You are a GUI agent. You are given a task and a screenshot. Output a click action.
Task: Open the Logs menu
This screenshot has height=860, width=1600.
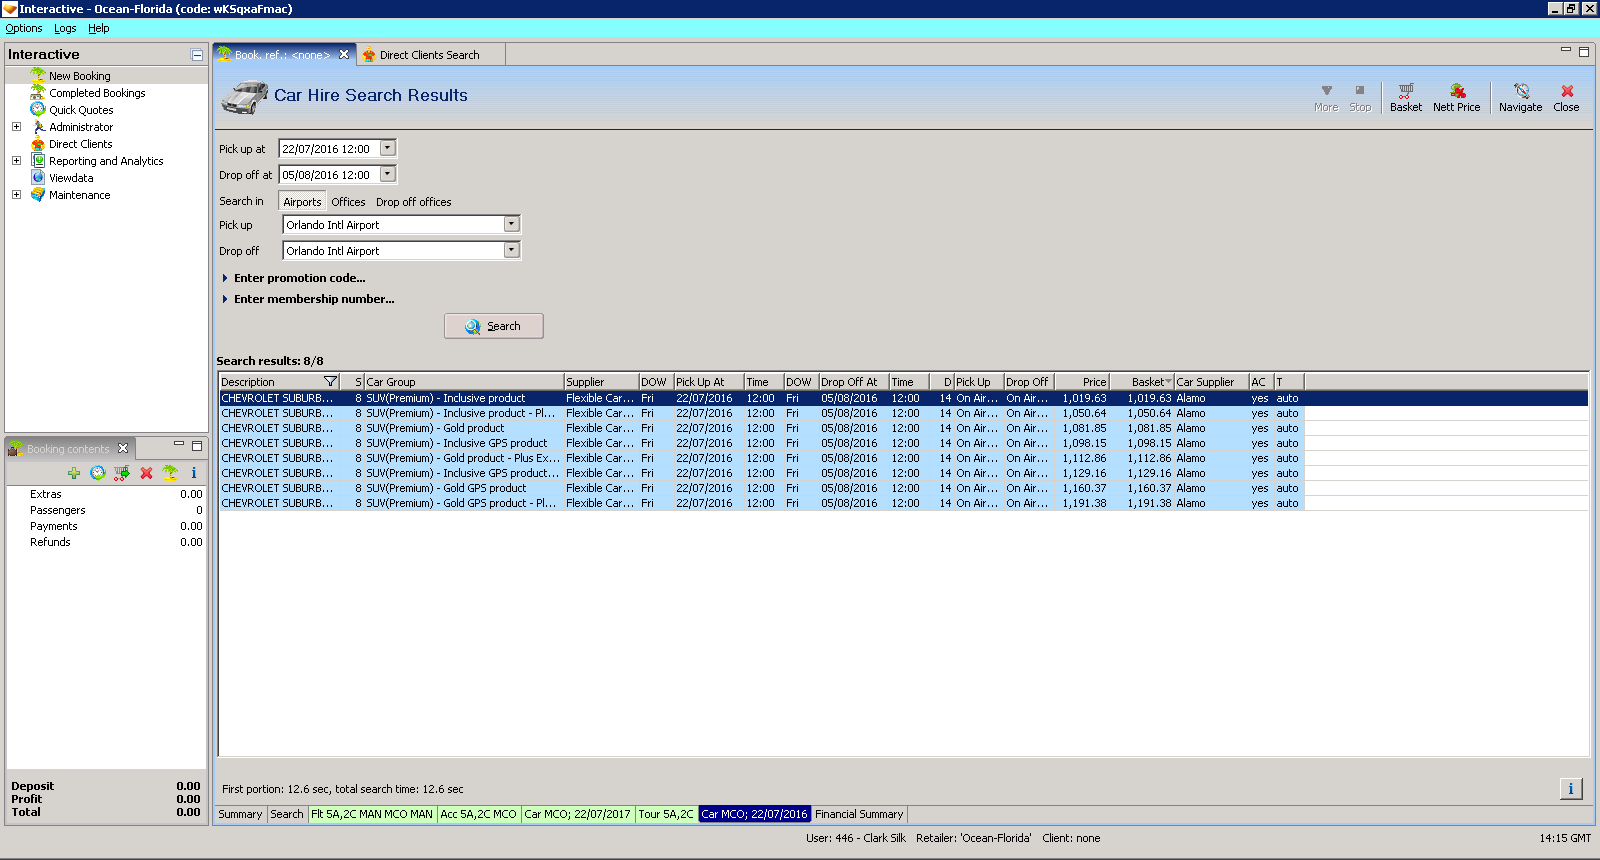pyautogui.click(x=65, y=28)
